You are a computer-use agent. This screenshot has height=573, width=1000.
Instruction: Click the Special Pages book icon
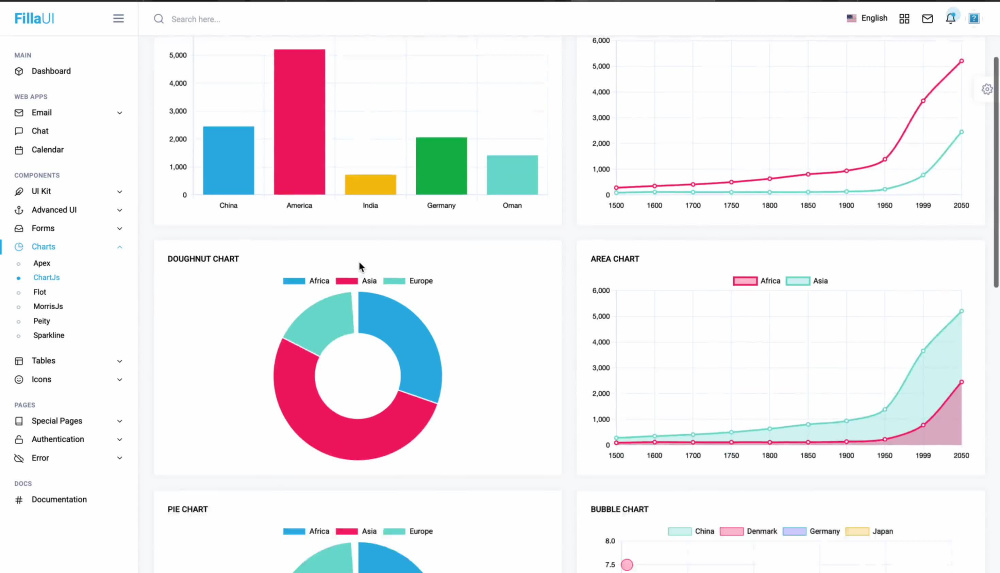[18, 421]
